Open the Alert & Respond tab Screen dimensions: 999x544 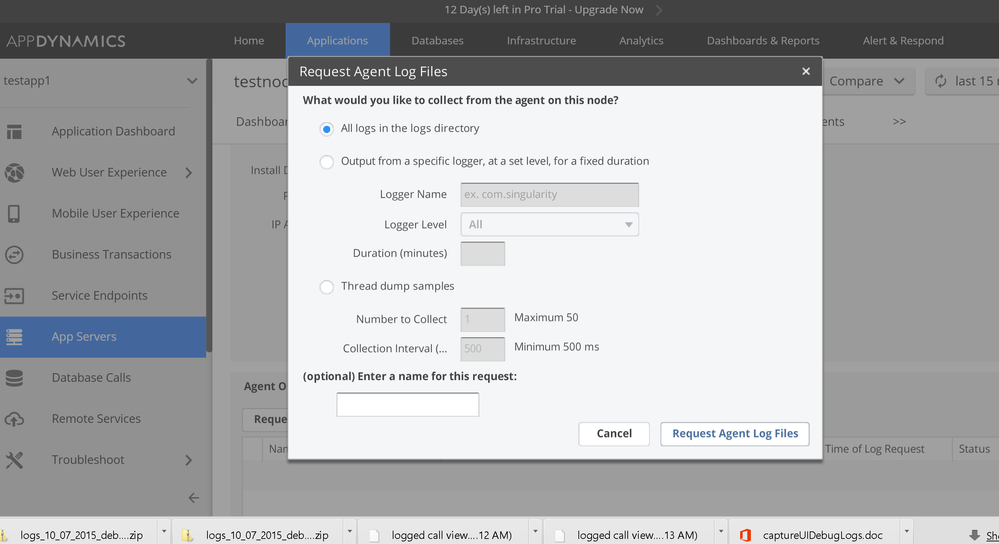(x=903, y=41)
